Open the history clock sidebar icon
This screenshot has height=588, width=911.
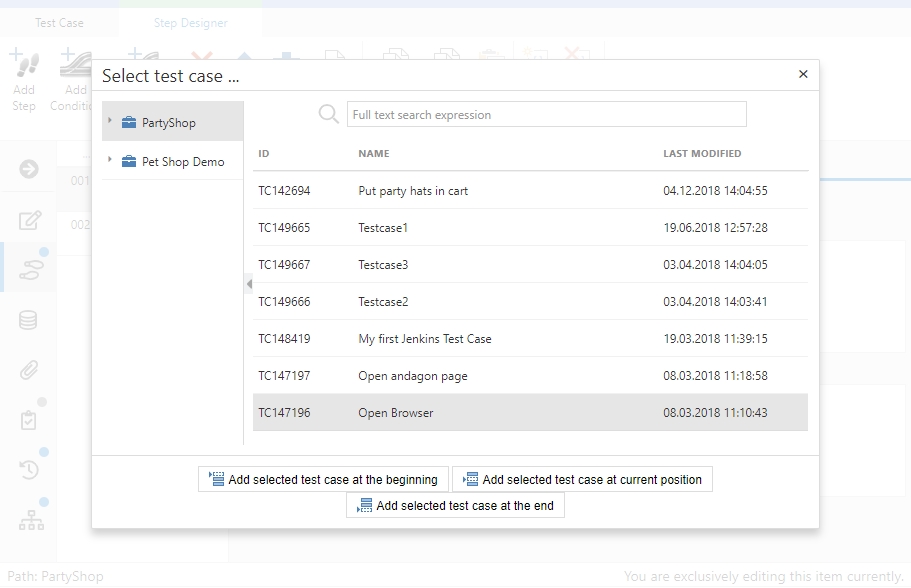[x=29, y=469]
